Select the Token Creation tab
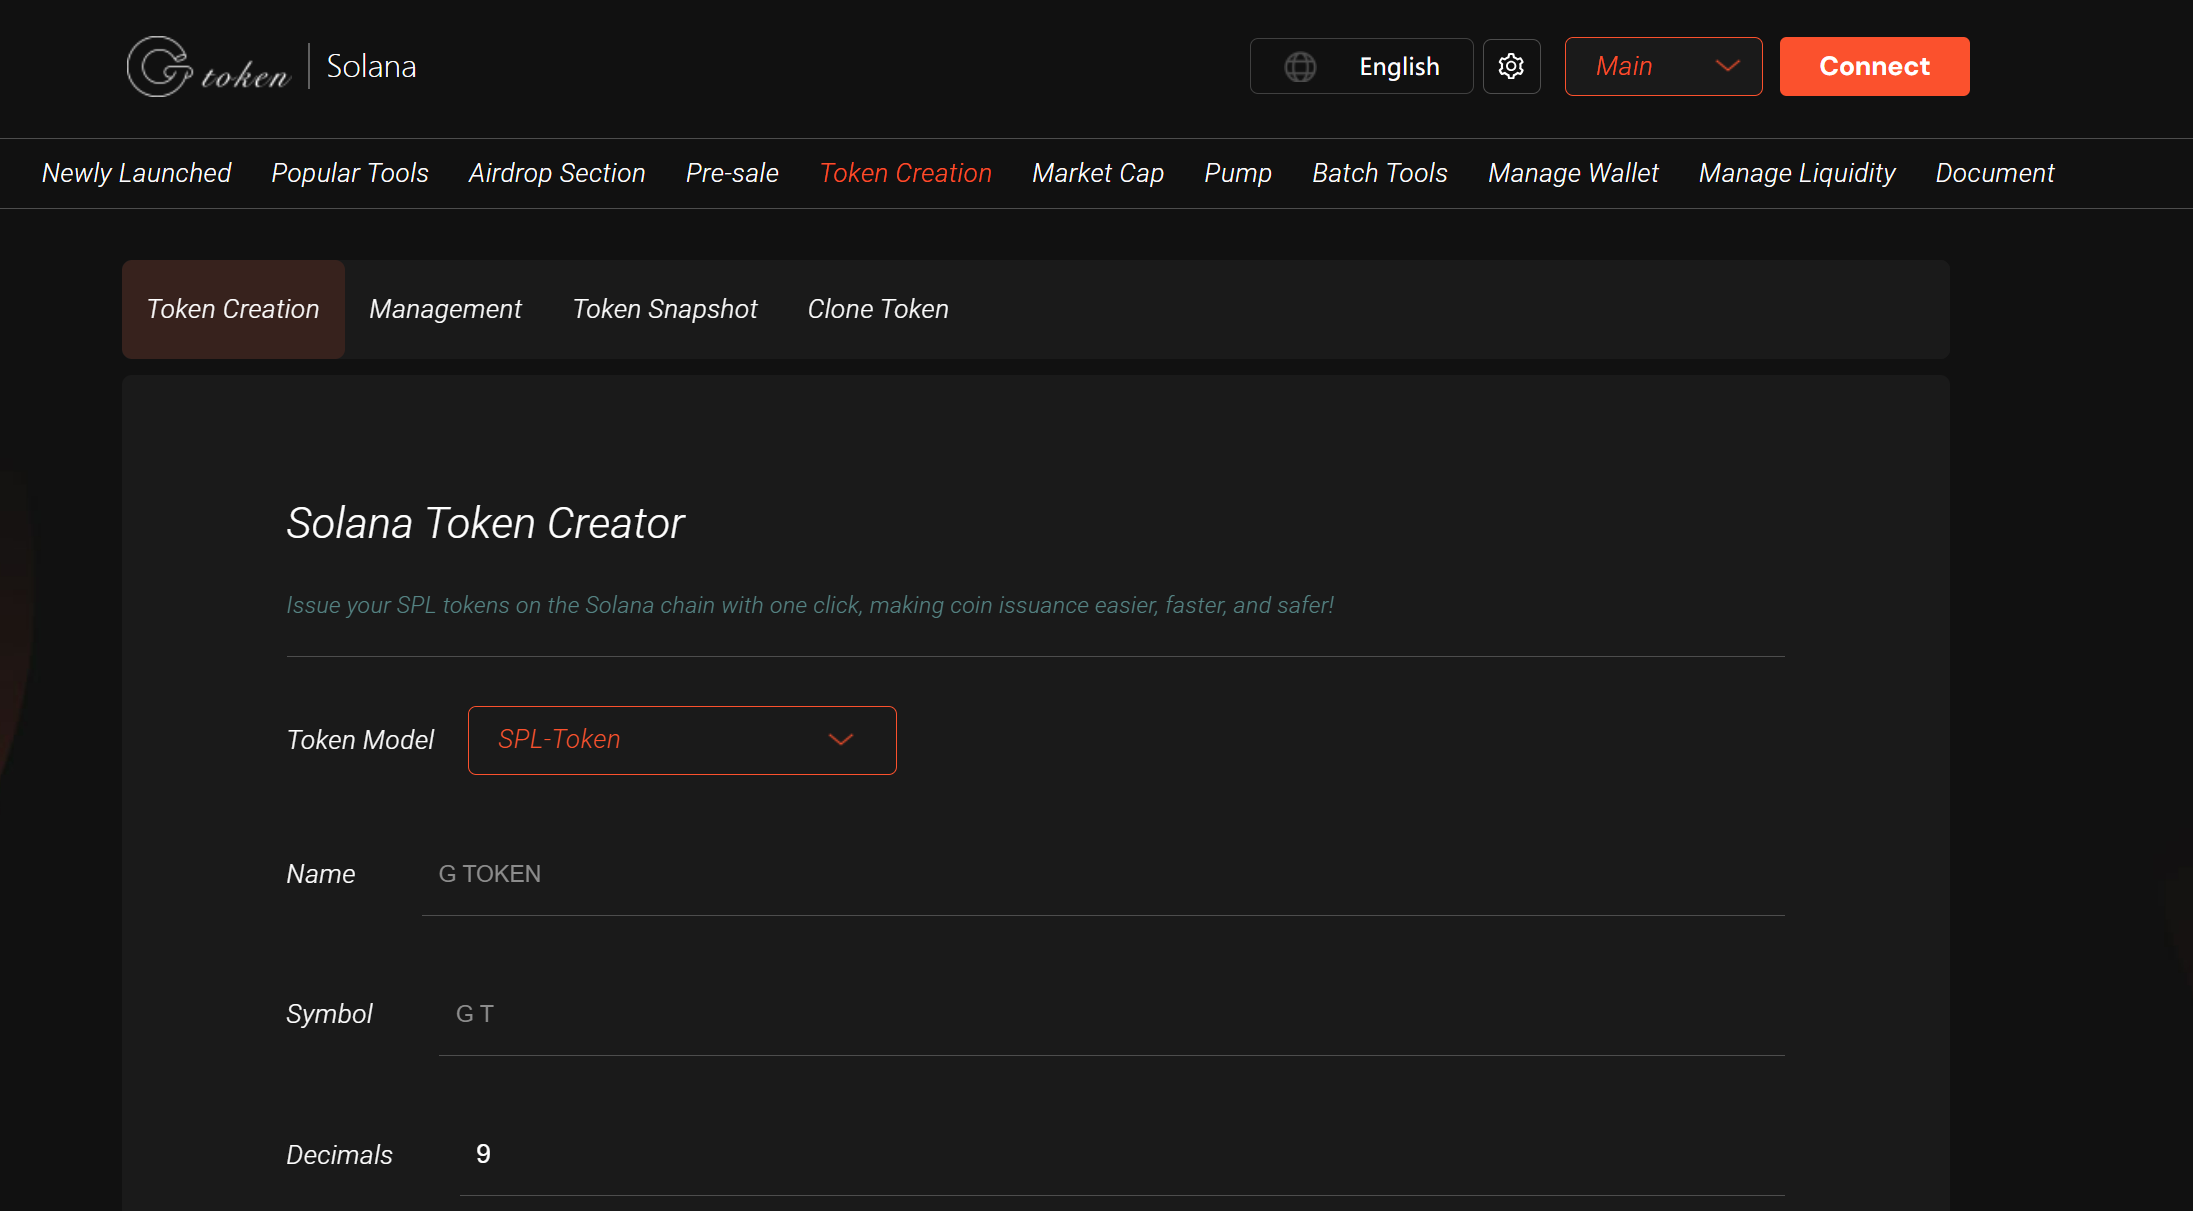 pos(232,309)
